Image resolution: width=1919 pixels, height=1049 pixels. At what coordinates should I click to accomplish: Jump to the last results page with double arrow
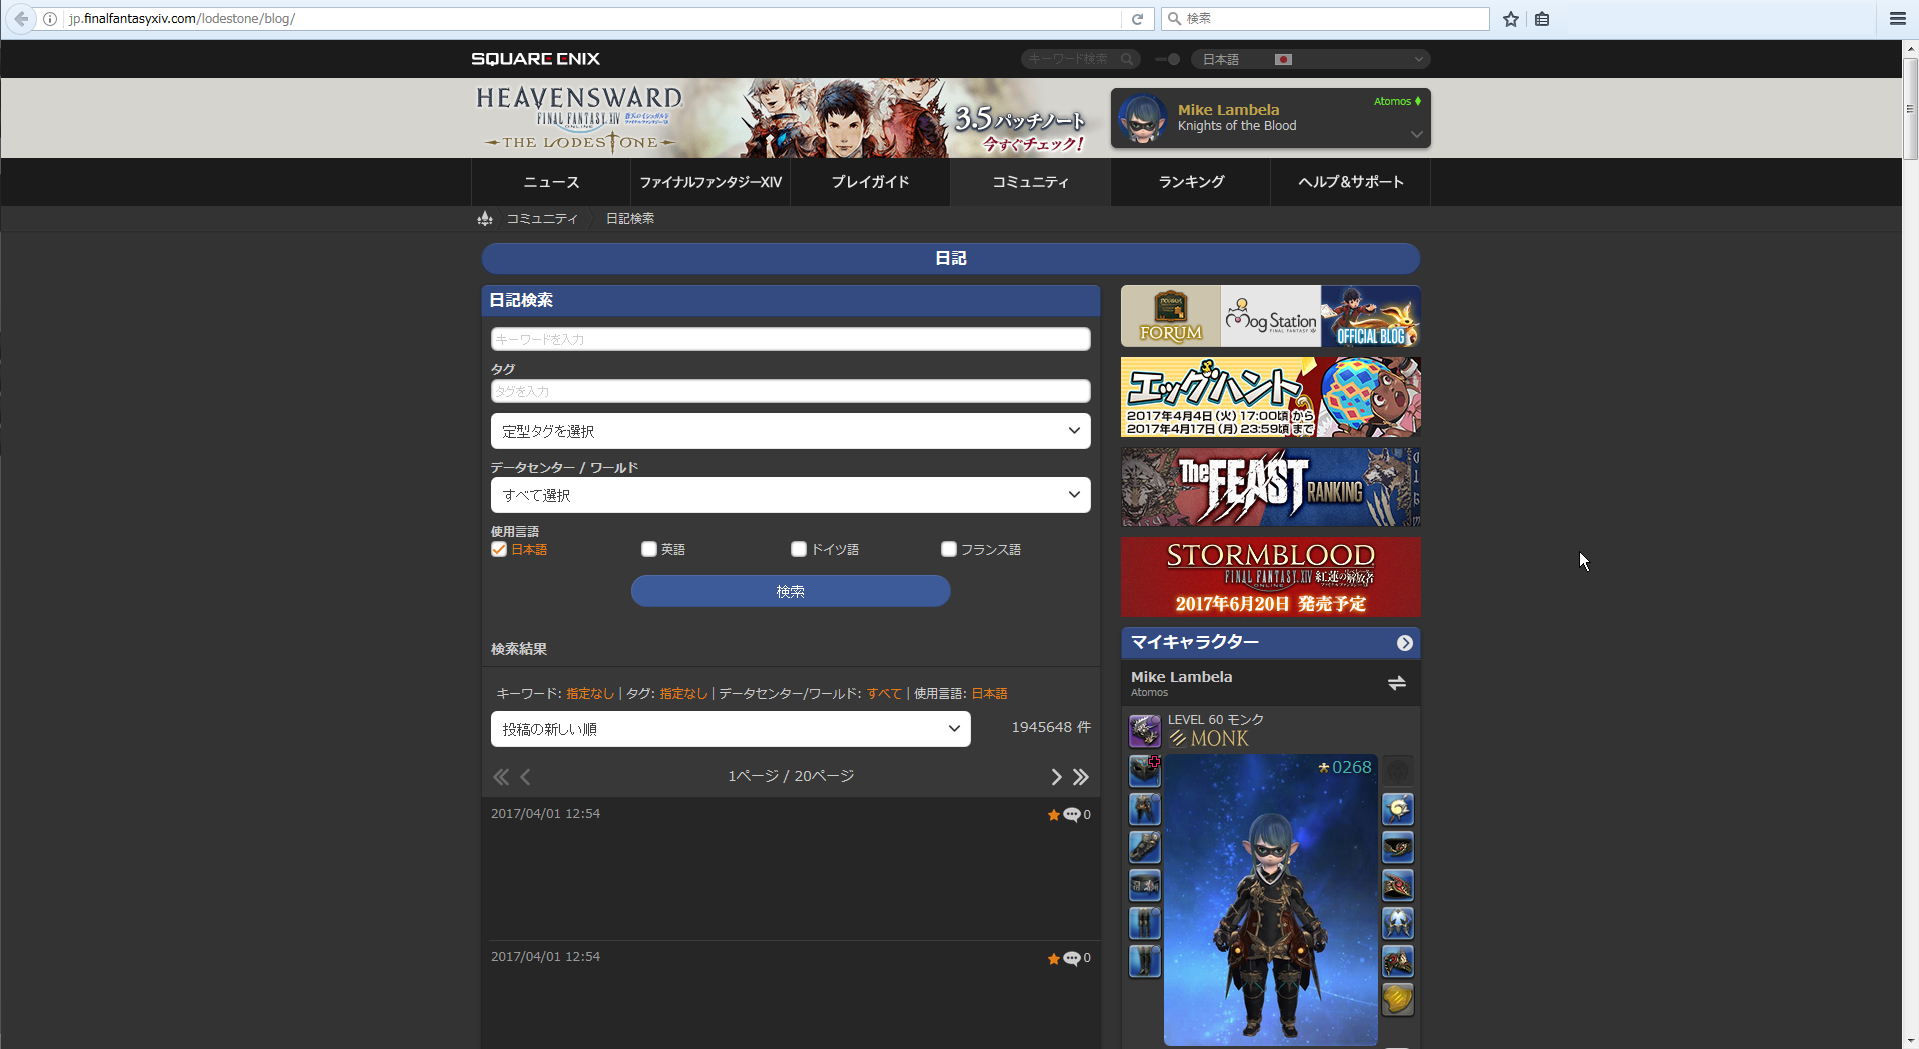(x=1081, y=777)
